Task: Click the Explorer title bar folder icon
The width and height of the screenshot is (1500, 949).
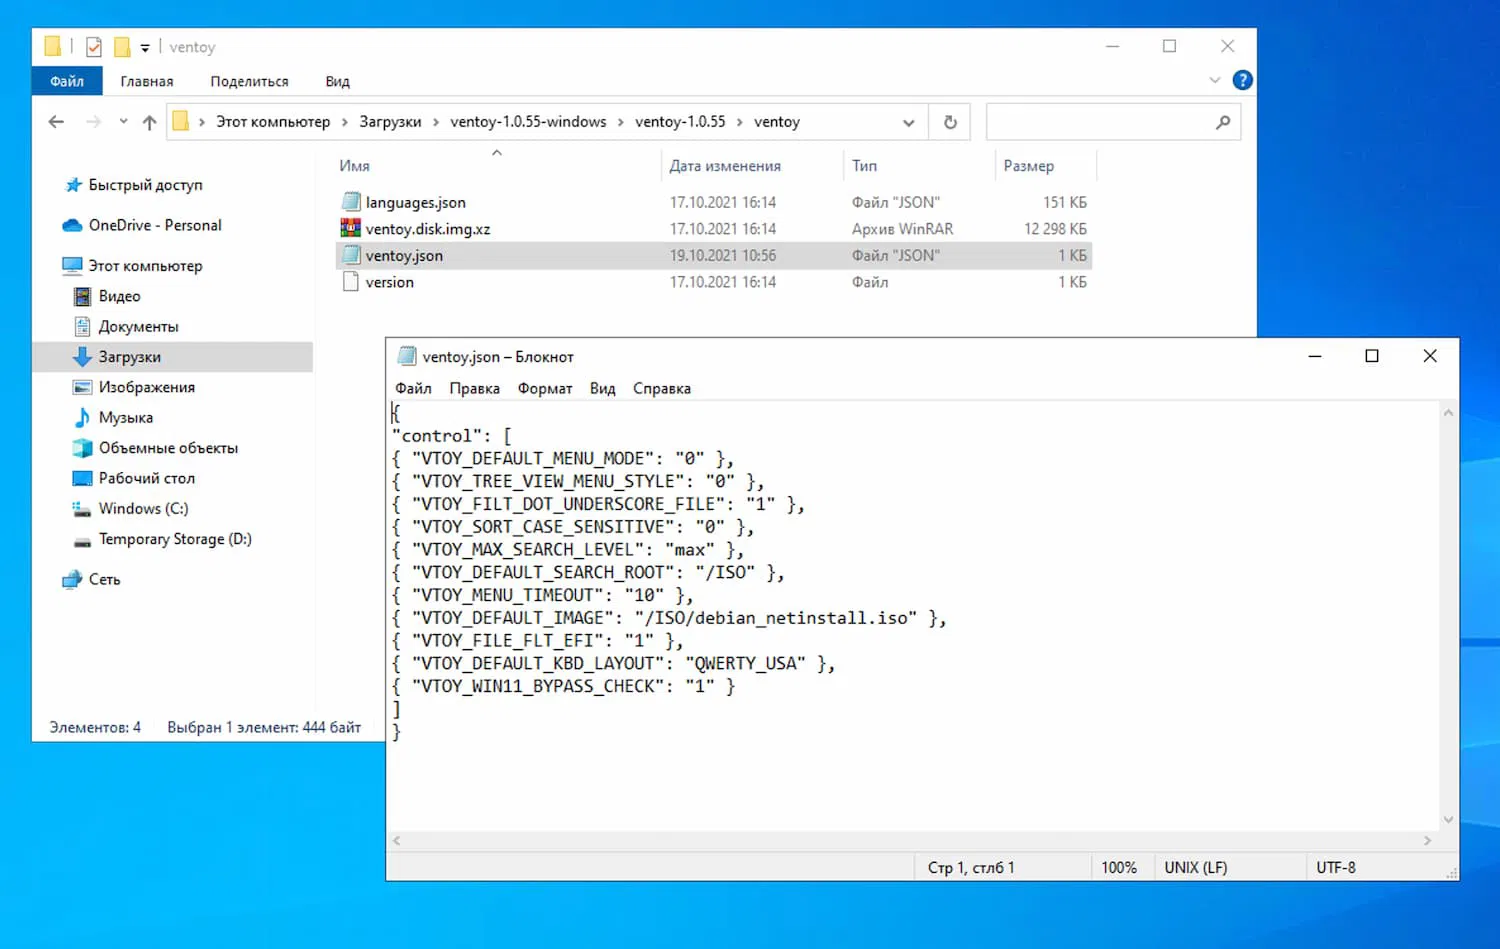Action: pos(52,47)
